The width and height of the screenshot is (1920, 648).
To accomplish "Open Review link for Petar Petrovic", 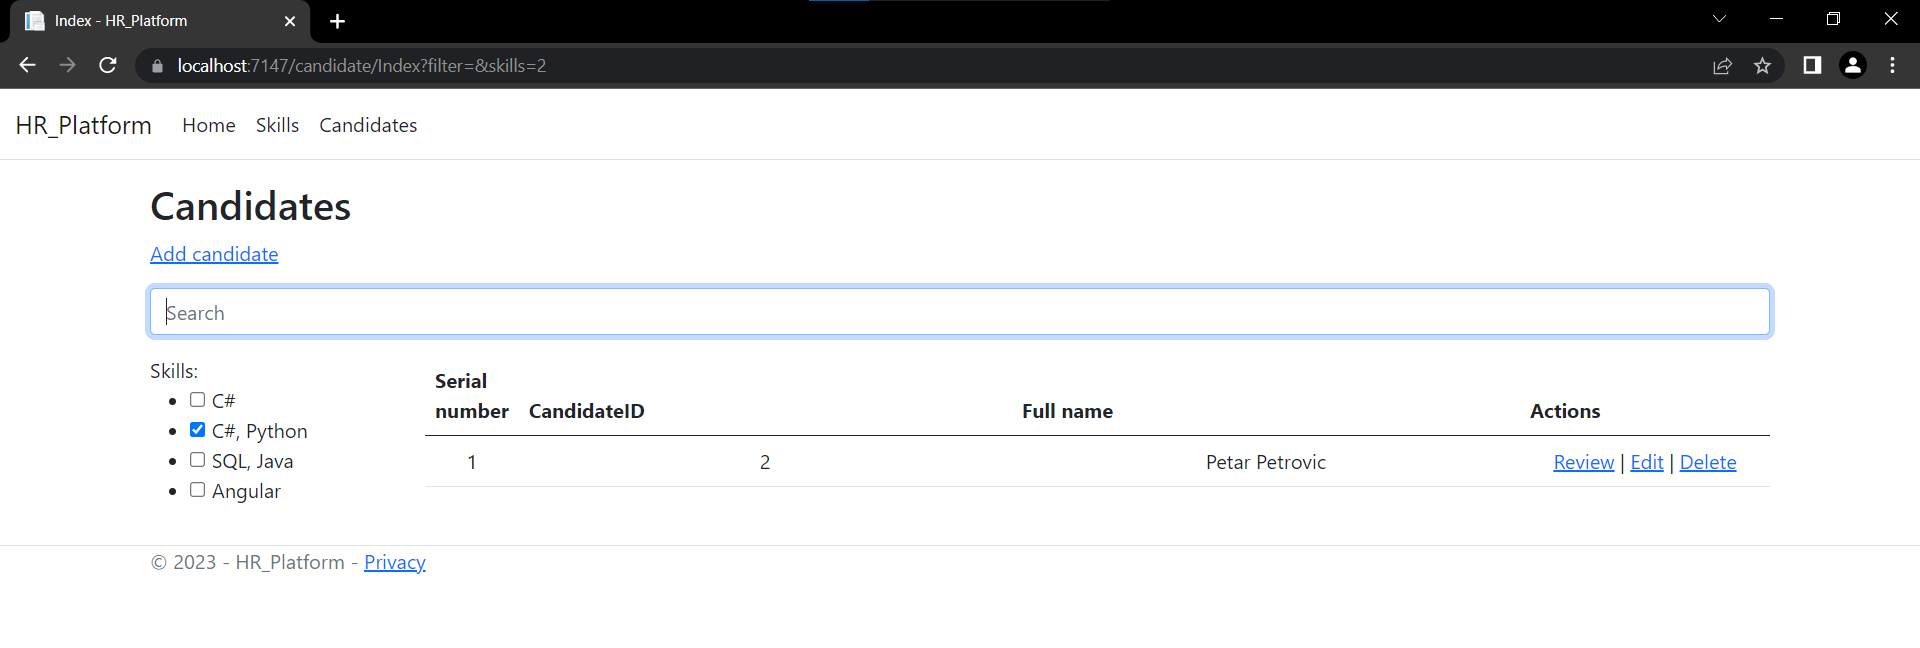I will (1584, 462).
